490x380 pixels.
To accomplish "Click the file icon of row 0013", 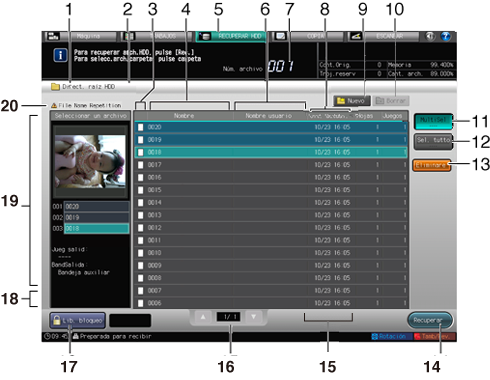I will point(141,215).
